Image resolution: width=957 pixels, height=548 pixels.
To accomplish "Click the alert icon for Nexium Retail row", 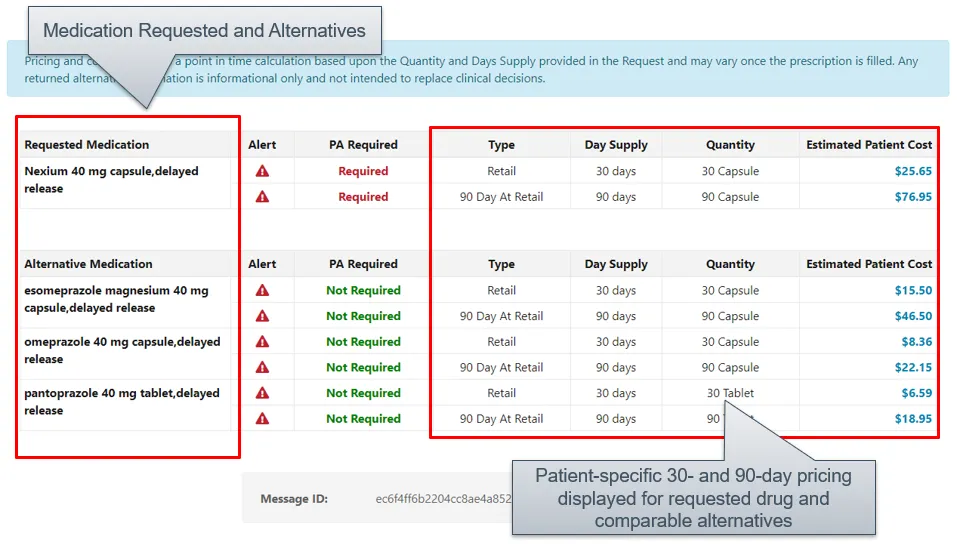I will (262, 171).
